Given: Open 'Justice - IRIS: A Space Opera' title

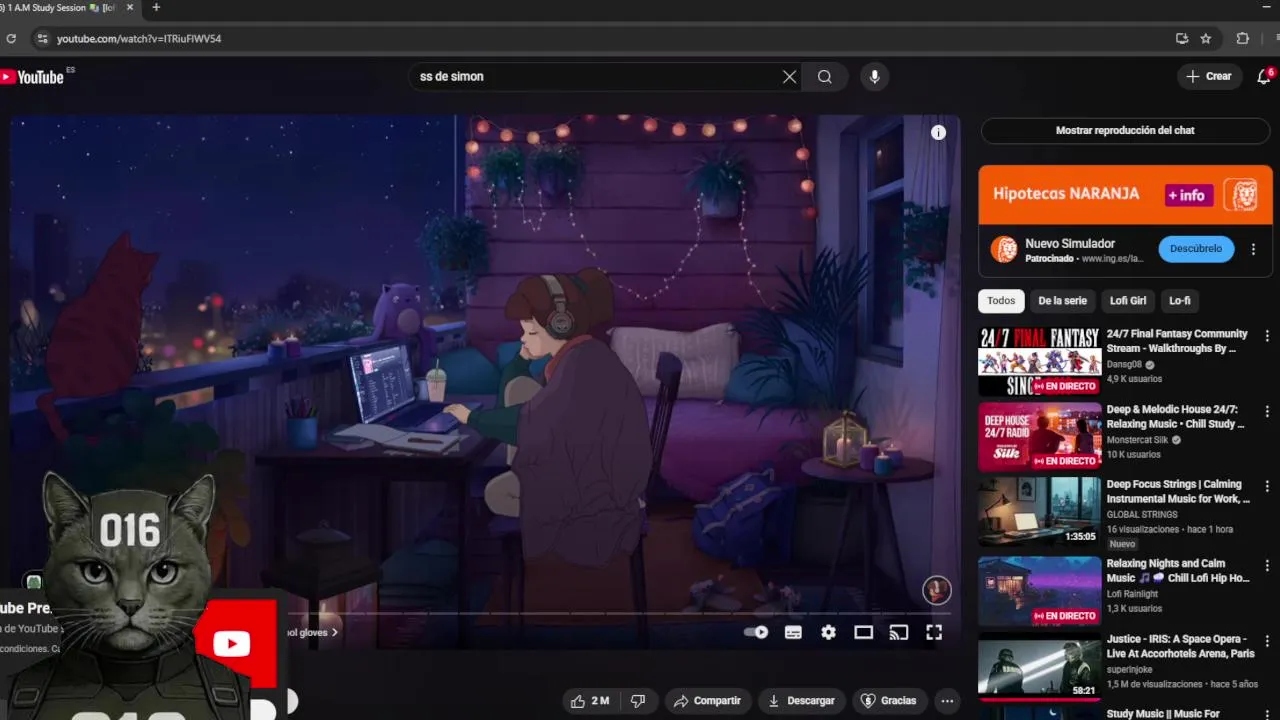Looking at the screenshot, I should pyautogui.click(x=1180, y=646).
